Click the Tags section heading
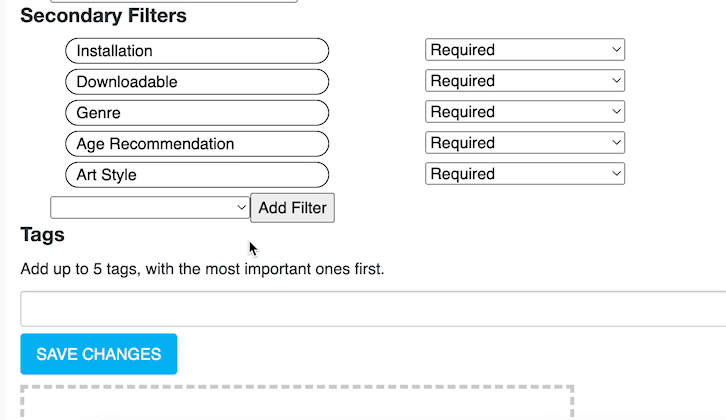 tap(42, 235)
